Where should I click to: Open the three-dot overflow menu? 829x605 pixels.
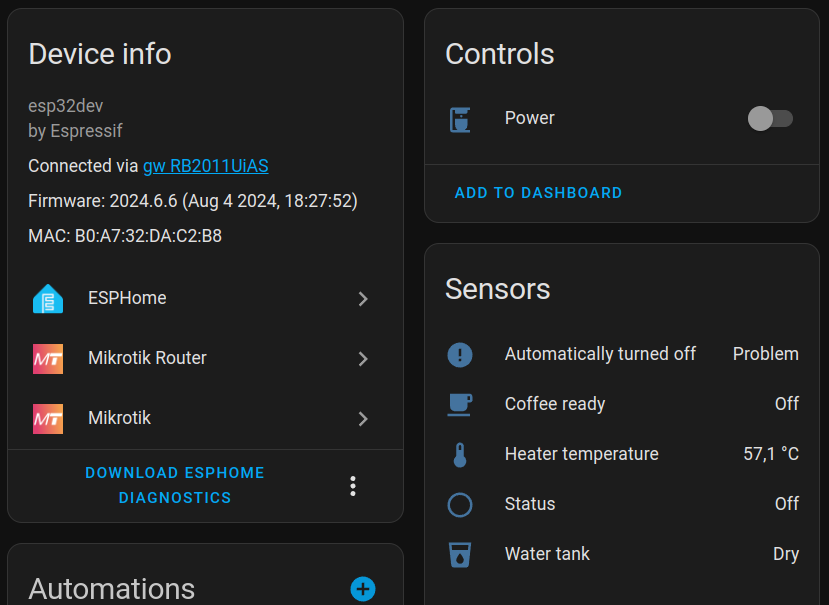(353, 486)
